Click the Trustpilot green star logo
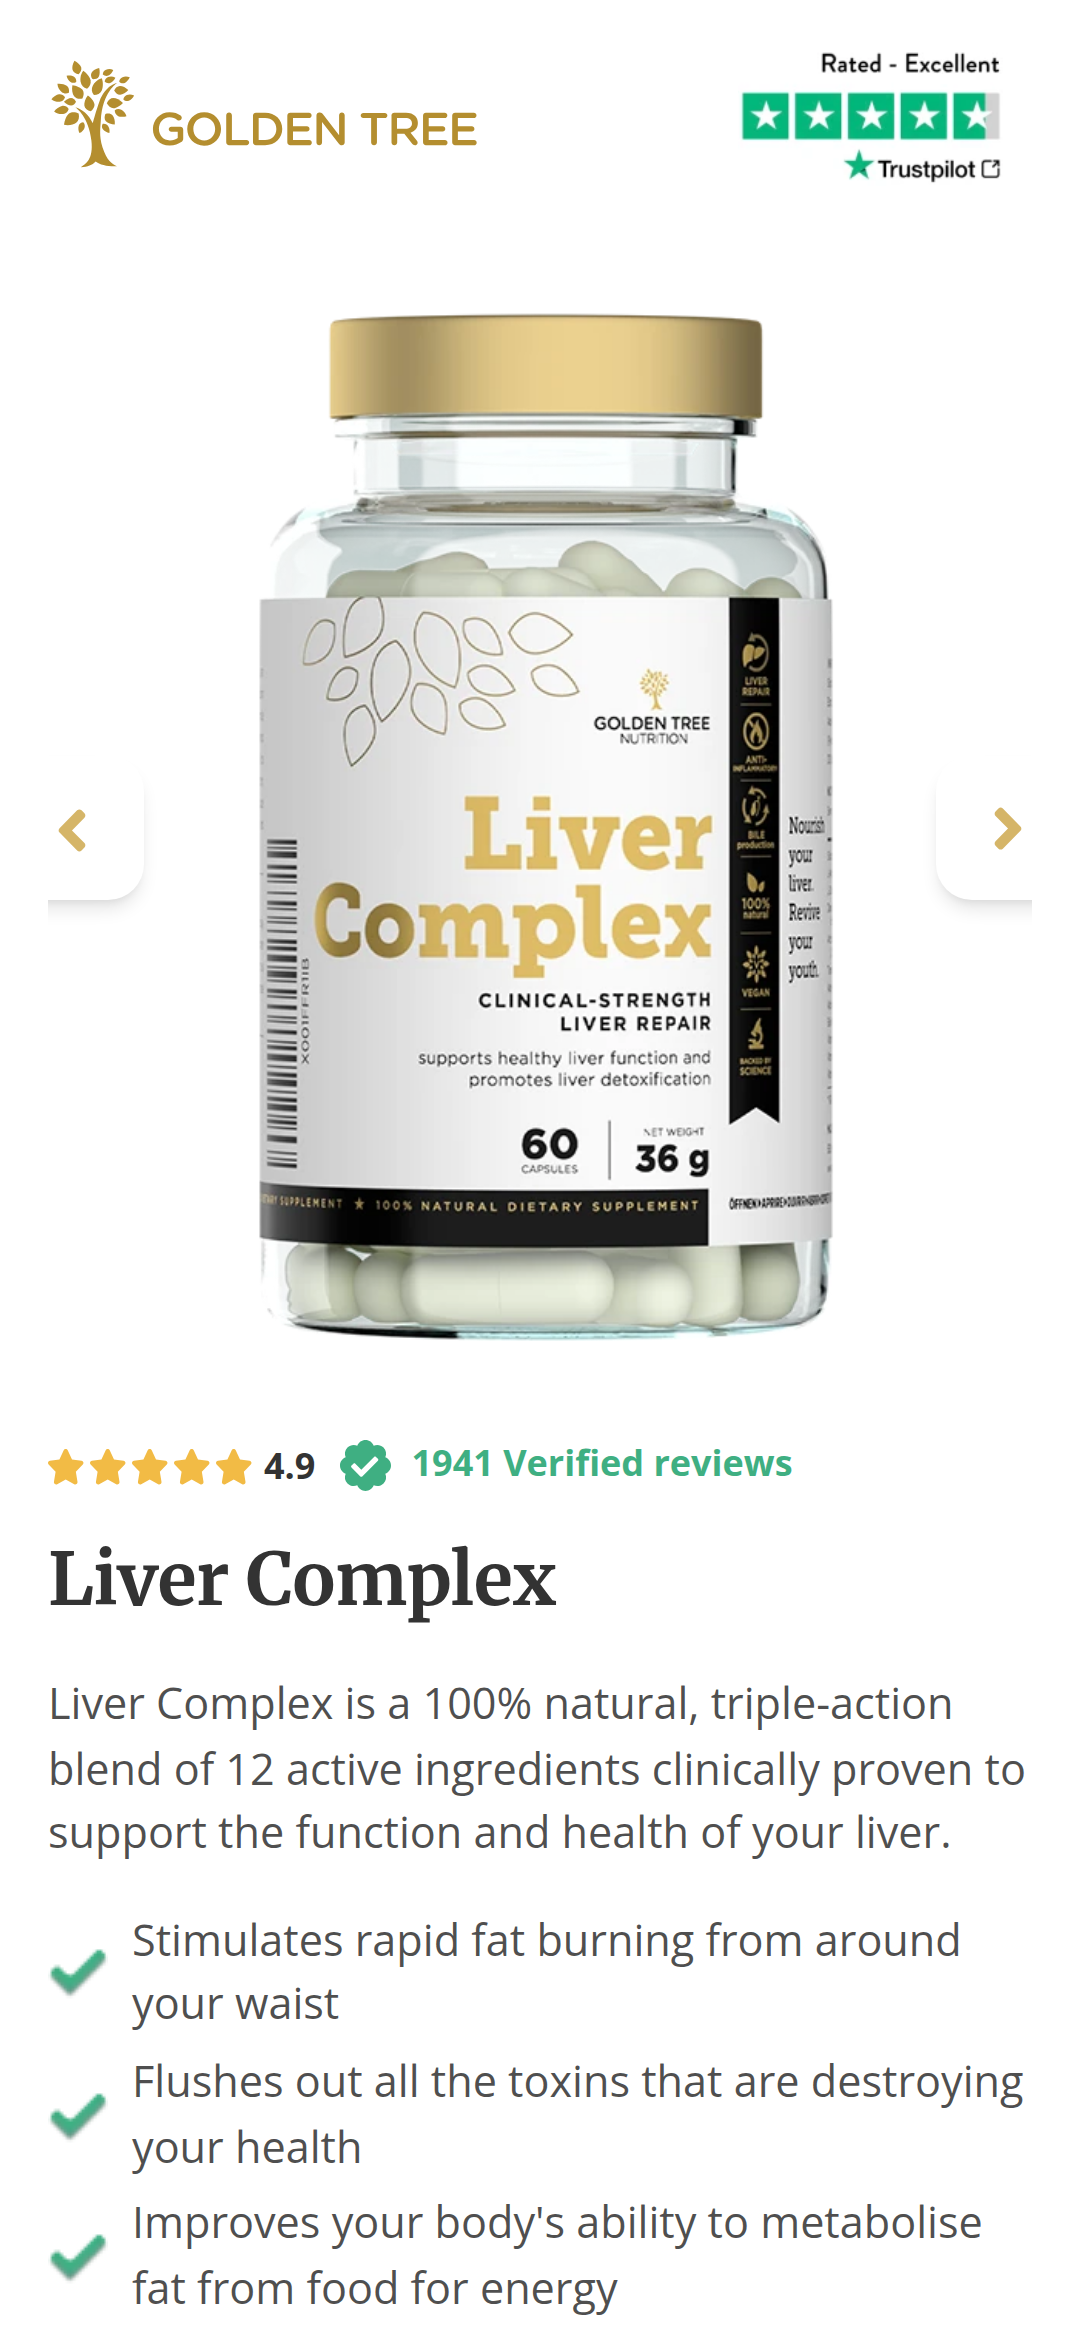 coord(858,166)
